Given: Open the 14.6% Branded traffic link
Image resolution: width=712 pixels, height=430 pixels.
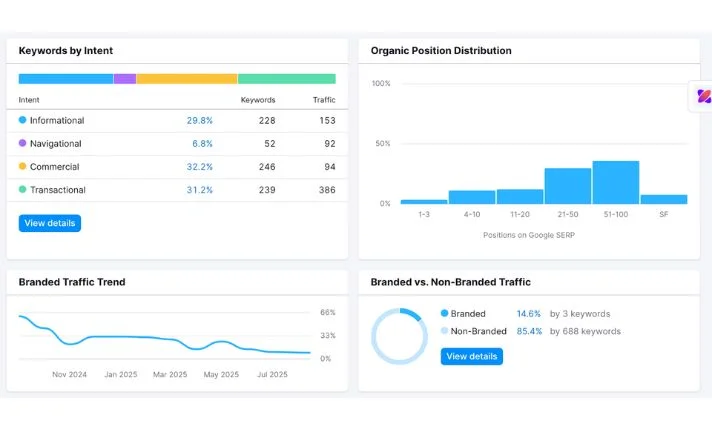Looking at the screenshot, I should tap(528, 313).
